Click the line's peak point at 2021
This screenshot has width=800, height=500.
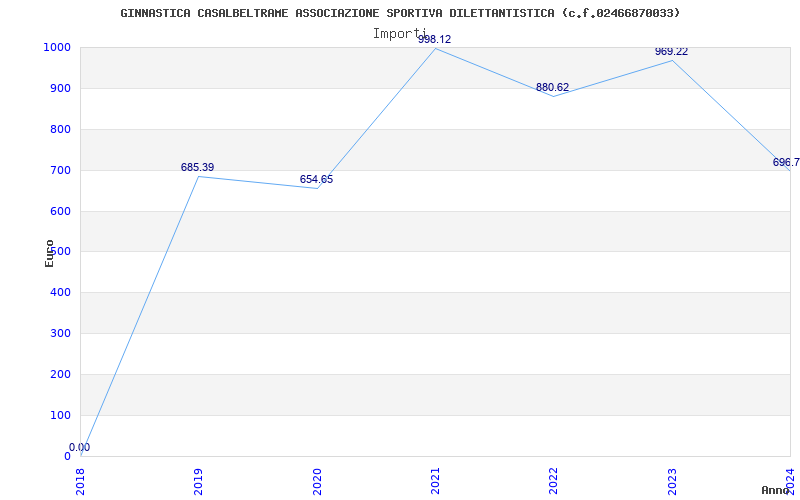click(x=435, y=48)
